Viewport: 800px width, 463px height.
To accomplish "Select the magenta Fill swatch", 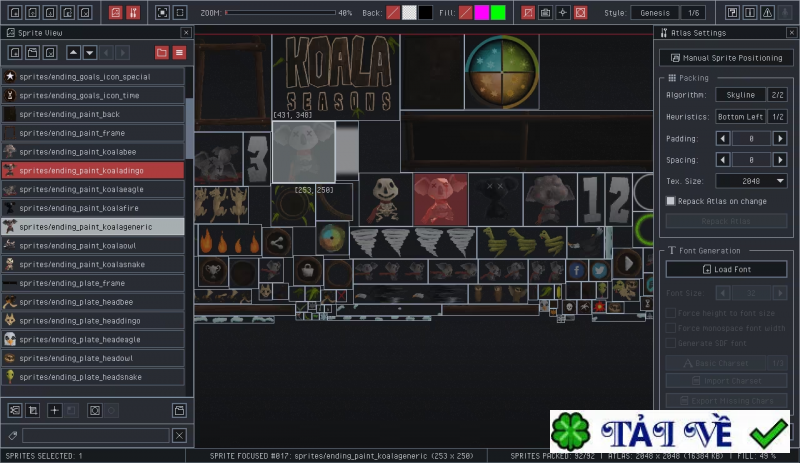I will point(482,13).
